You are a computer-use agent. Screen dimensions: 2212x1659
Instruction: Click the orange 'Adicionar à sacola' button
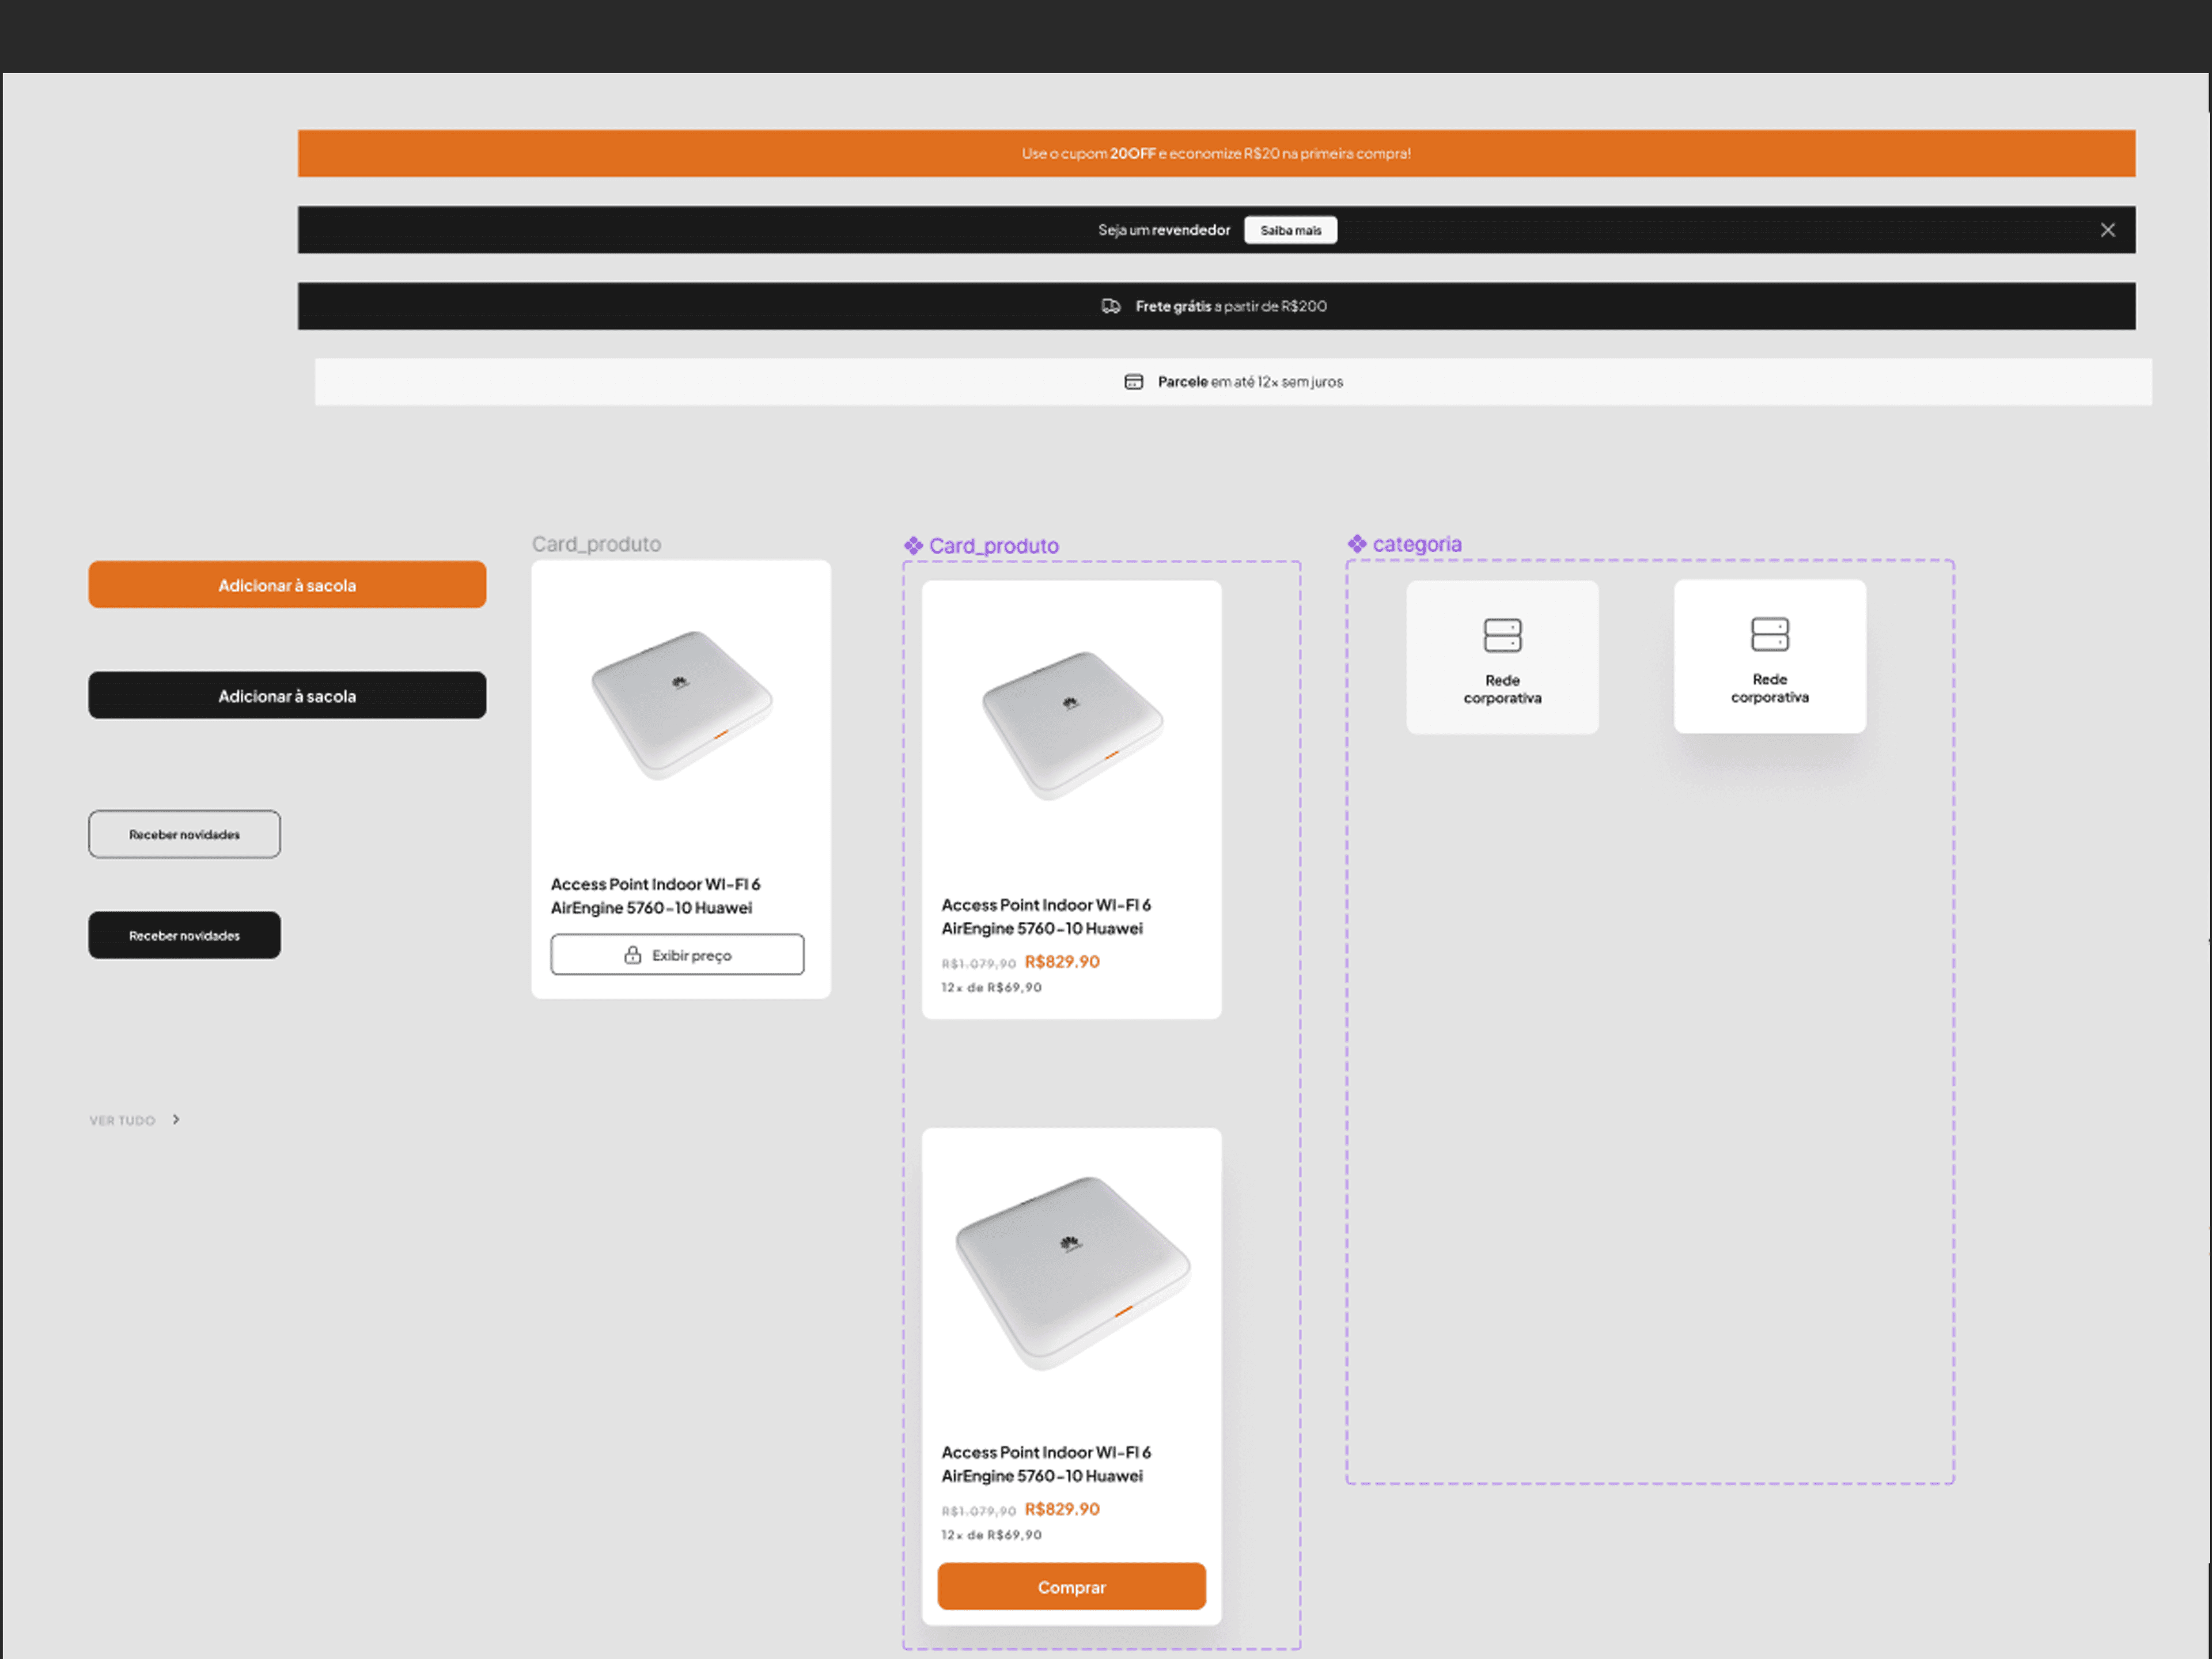click(x=287, y=585)
